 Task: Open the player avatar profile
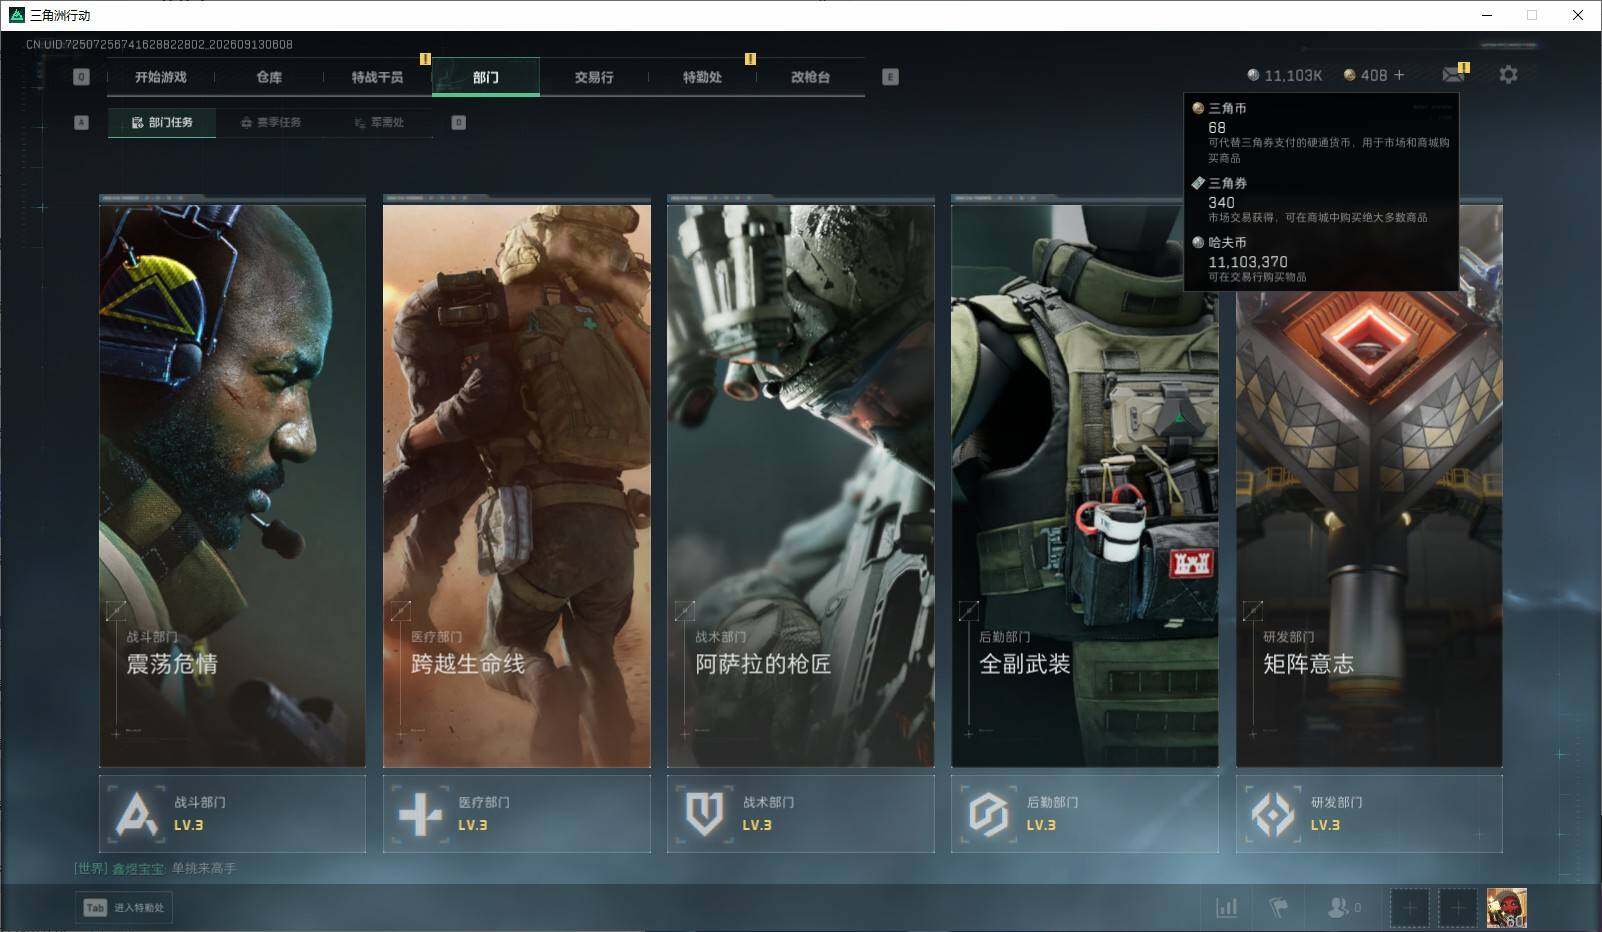click(x=1506, y=908)
